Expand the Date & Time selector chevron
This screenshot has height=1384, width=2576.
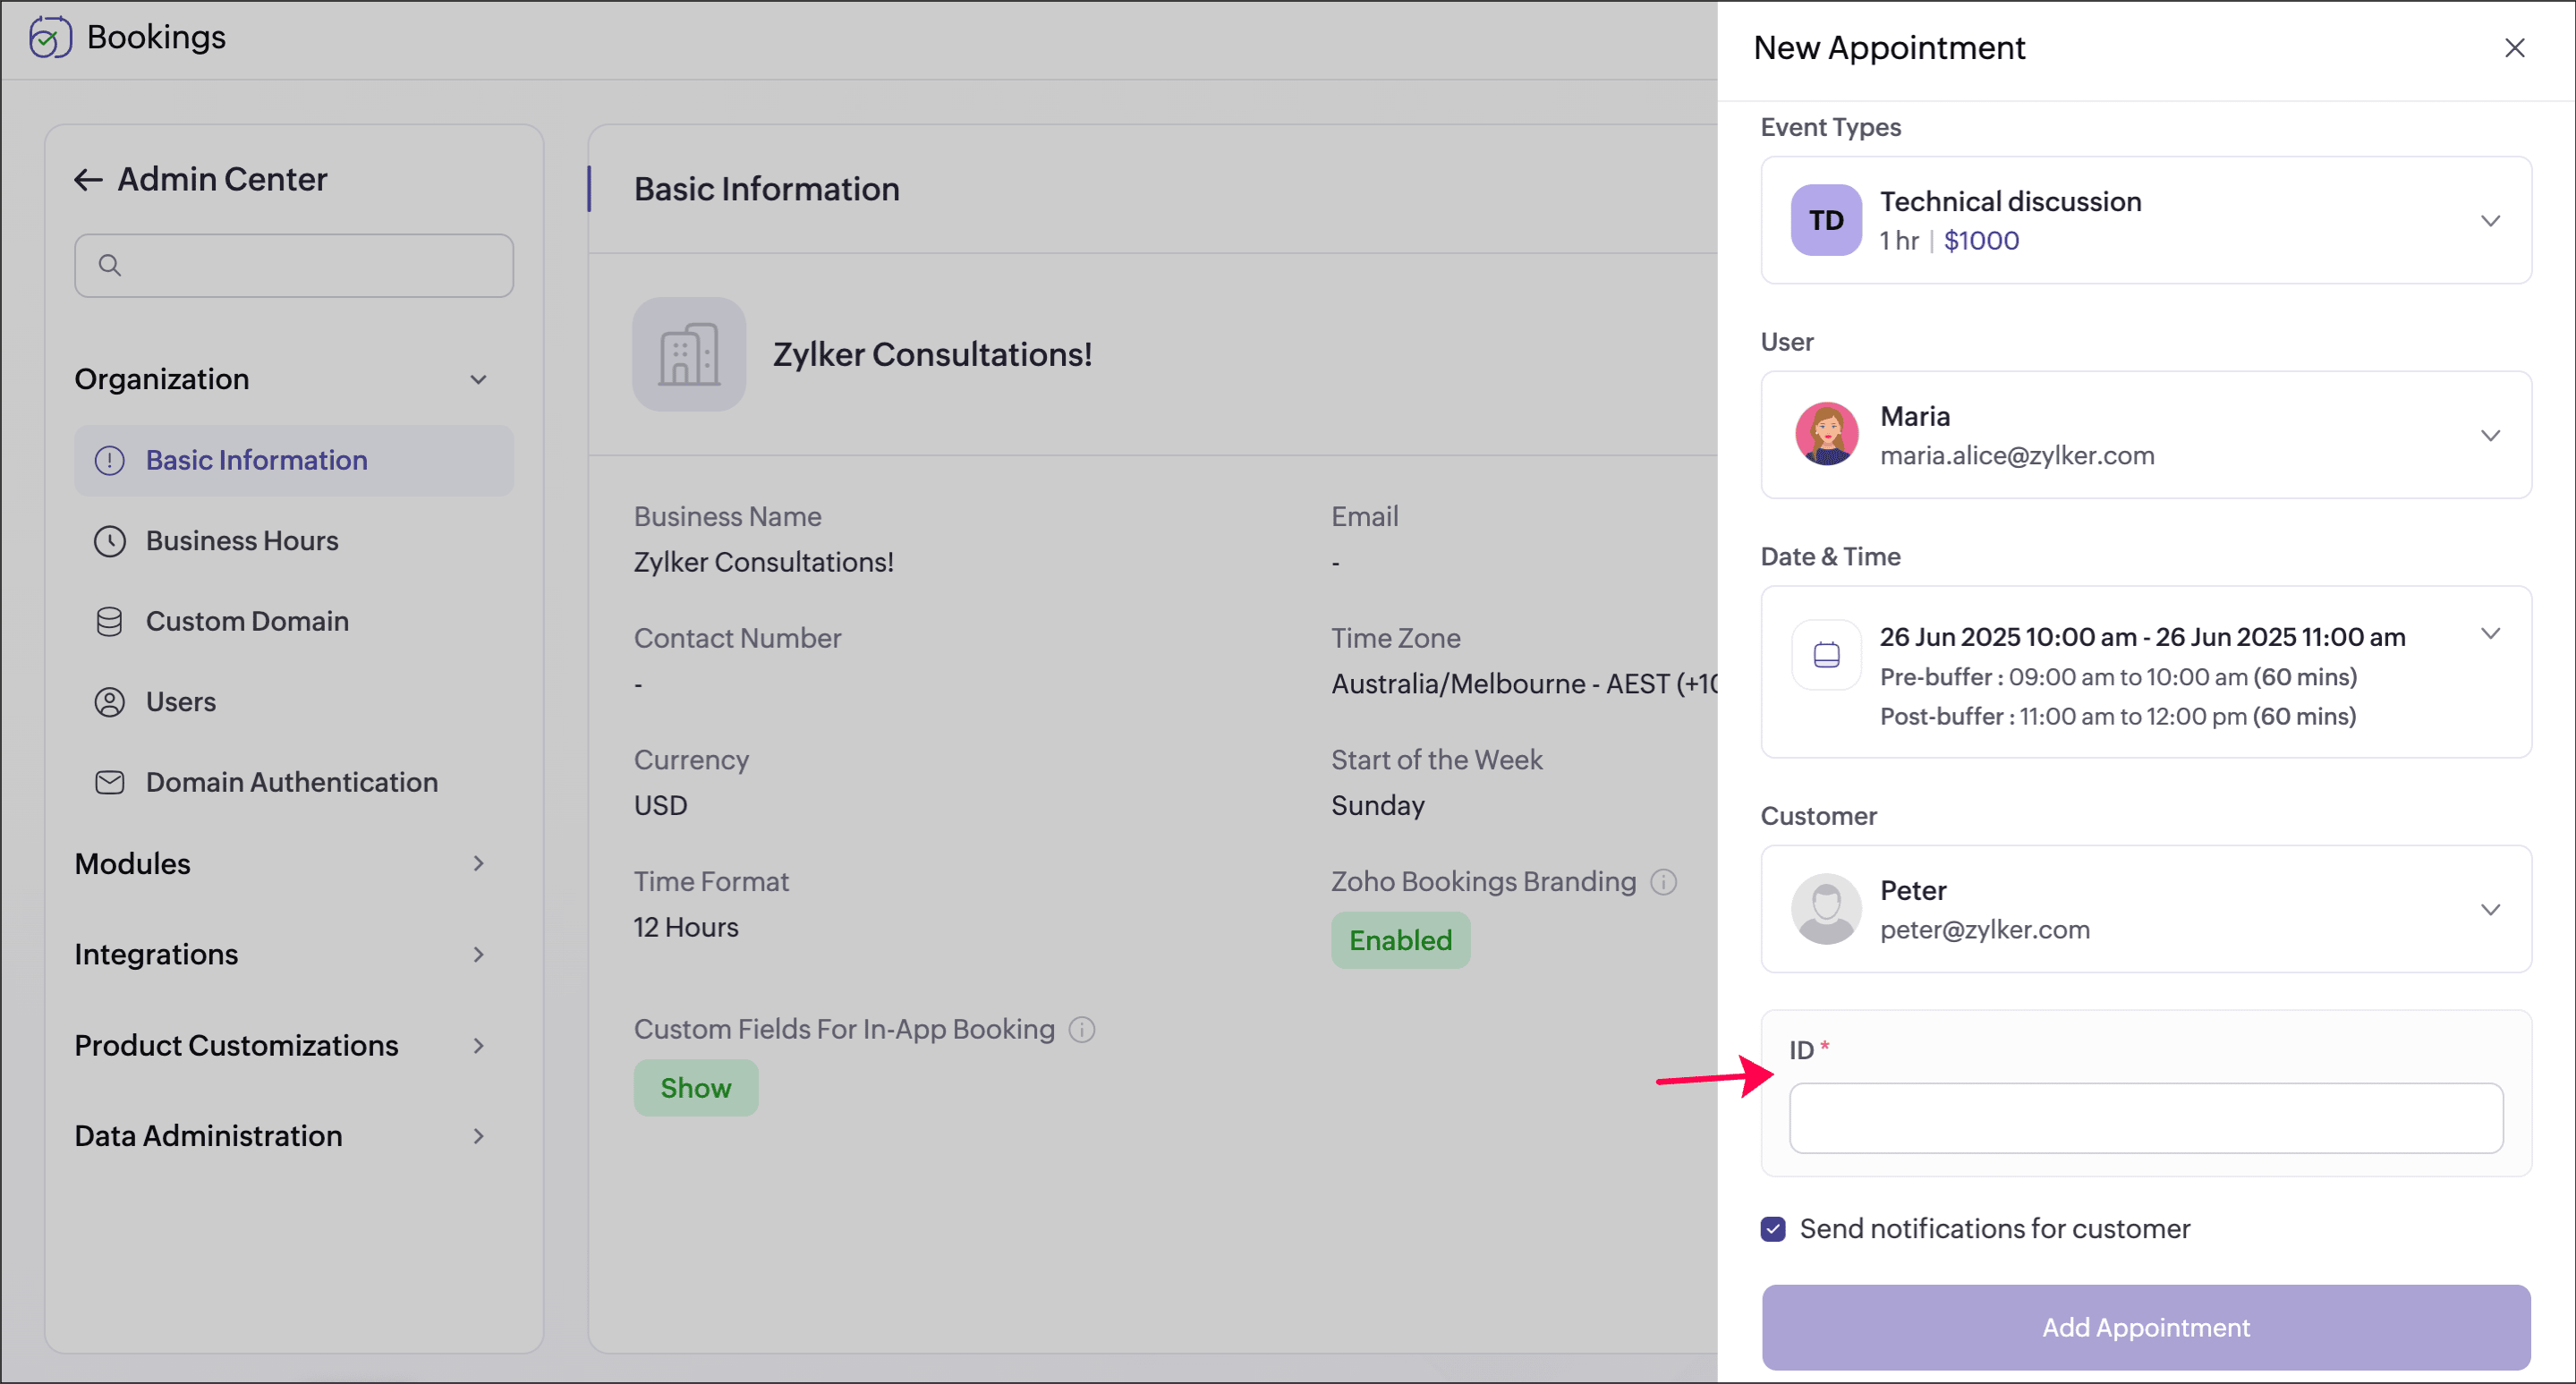pos(2490,634)
